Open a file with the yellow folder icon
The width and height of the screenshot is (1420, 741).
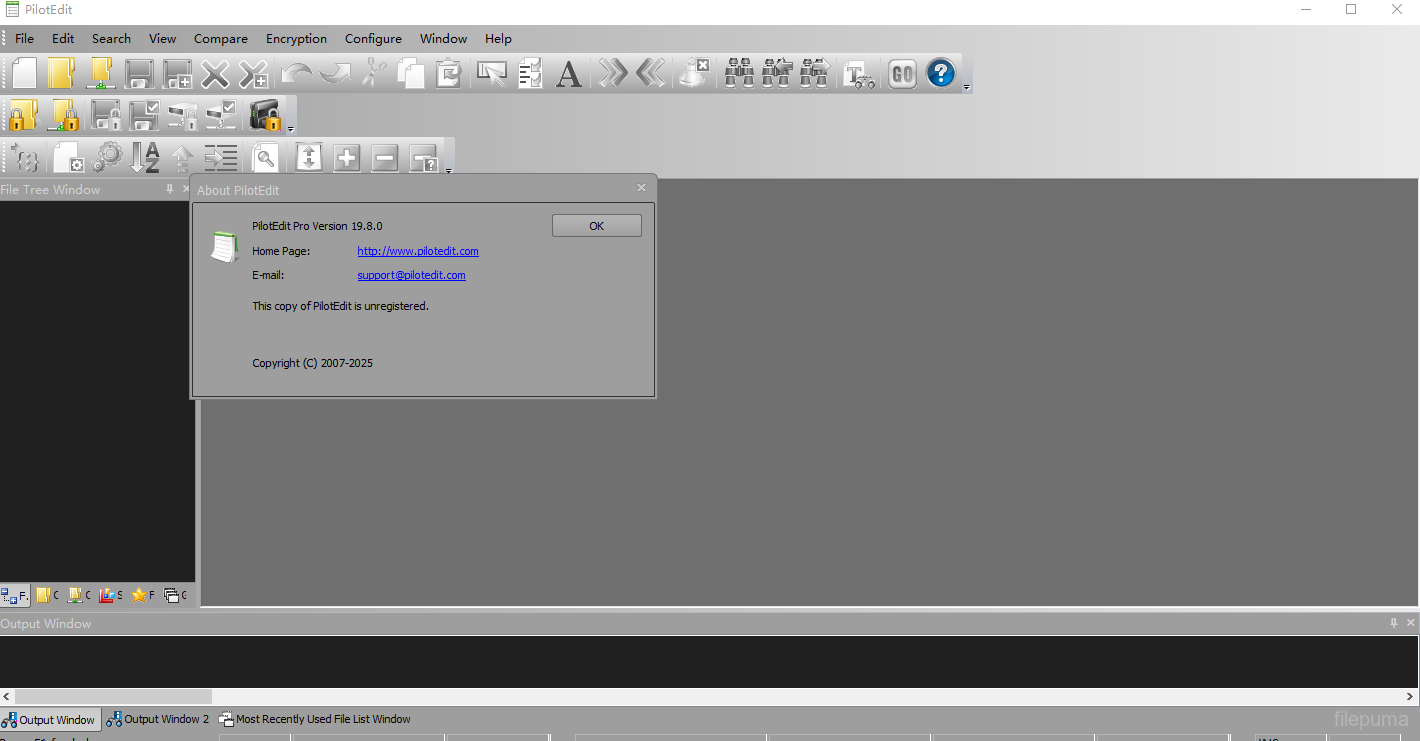(x=62, y=73)
